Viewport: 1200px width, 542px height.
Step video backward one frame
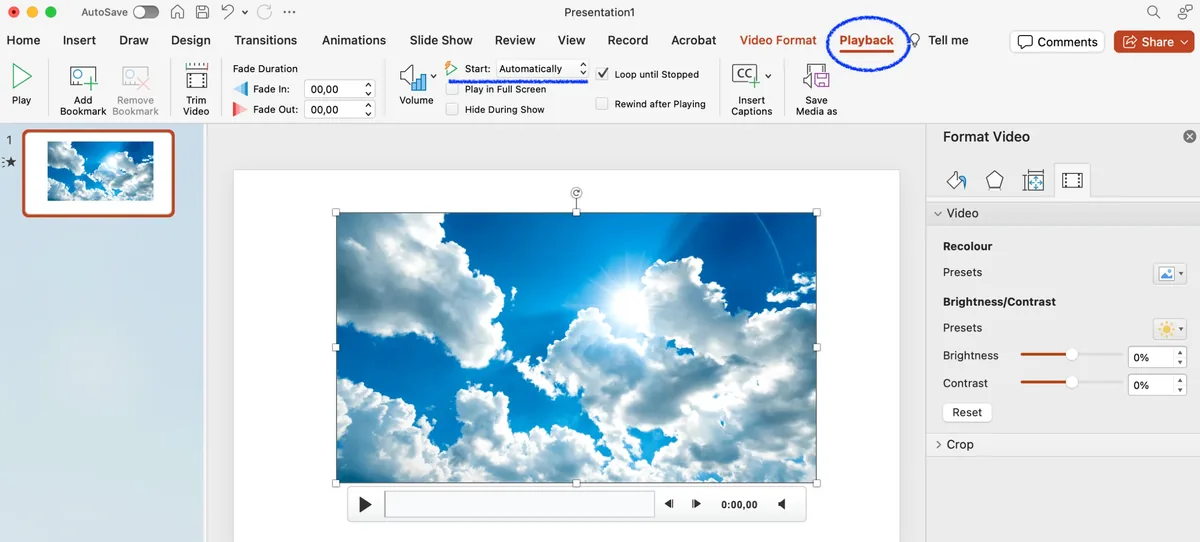pos(669,505)
